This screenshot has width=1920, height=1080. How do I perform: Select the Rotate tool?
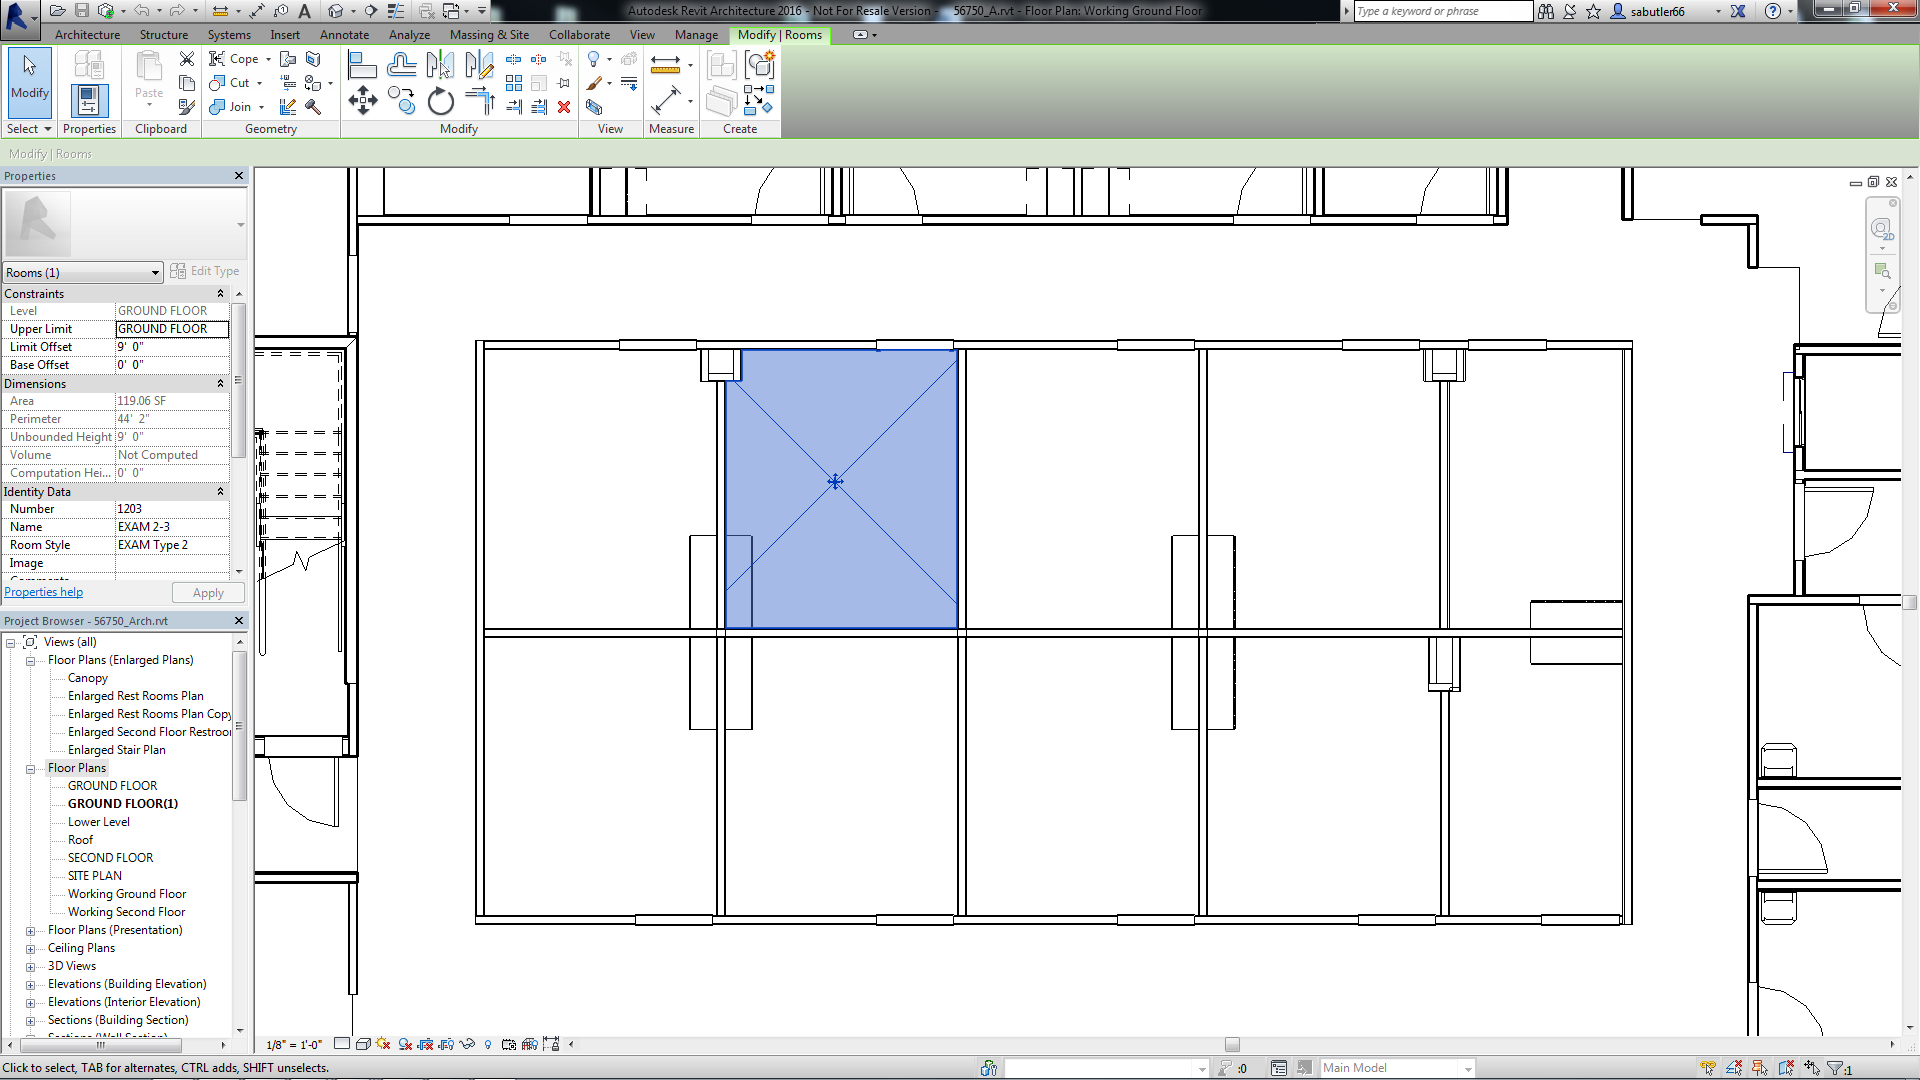point(440,101)
